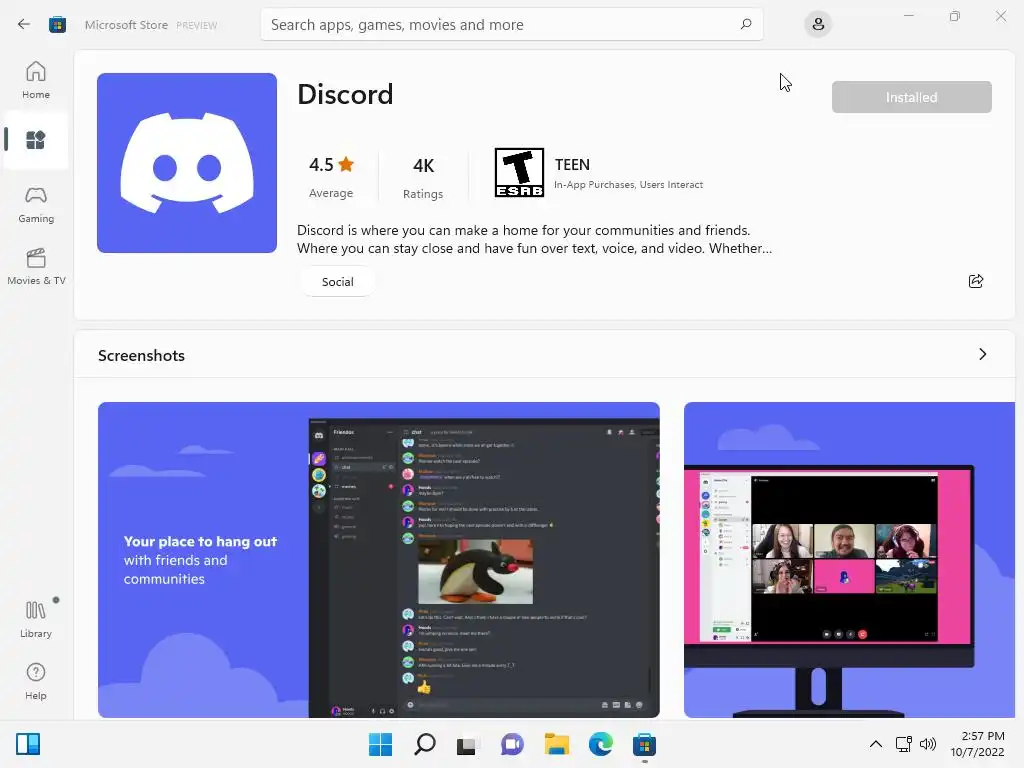Show hidden system tray icons
The width and height of the screenshot is (1024, 768).
(x=876, y=744)
